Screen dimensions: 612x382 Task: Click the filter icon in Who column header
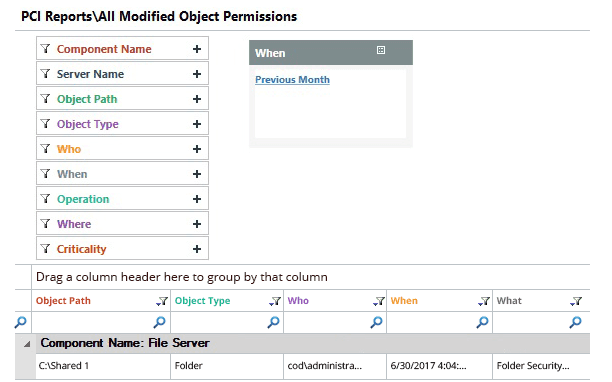tap(379, 301)
